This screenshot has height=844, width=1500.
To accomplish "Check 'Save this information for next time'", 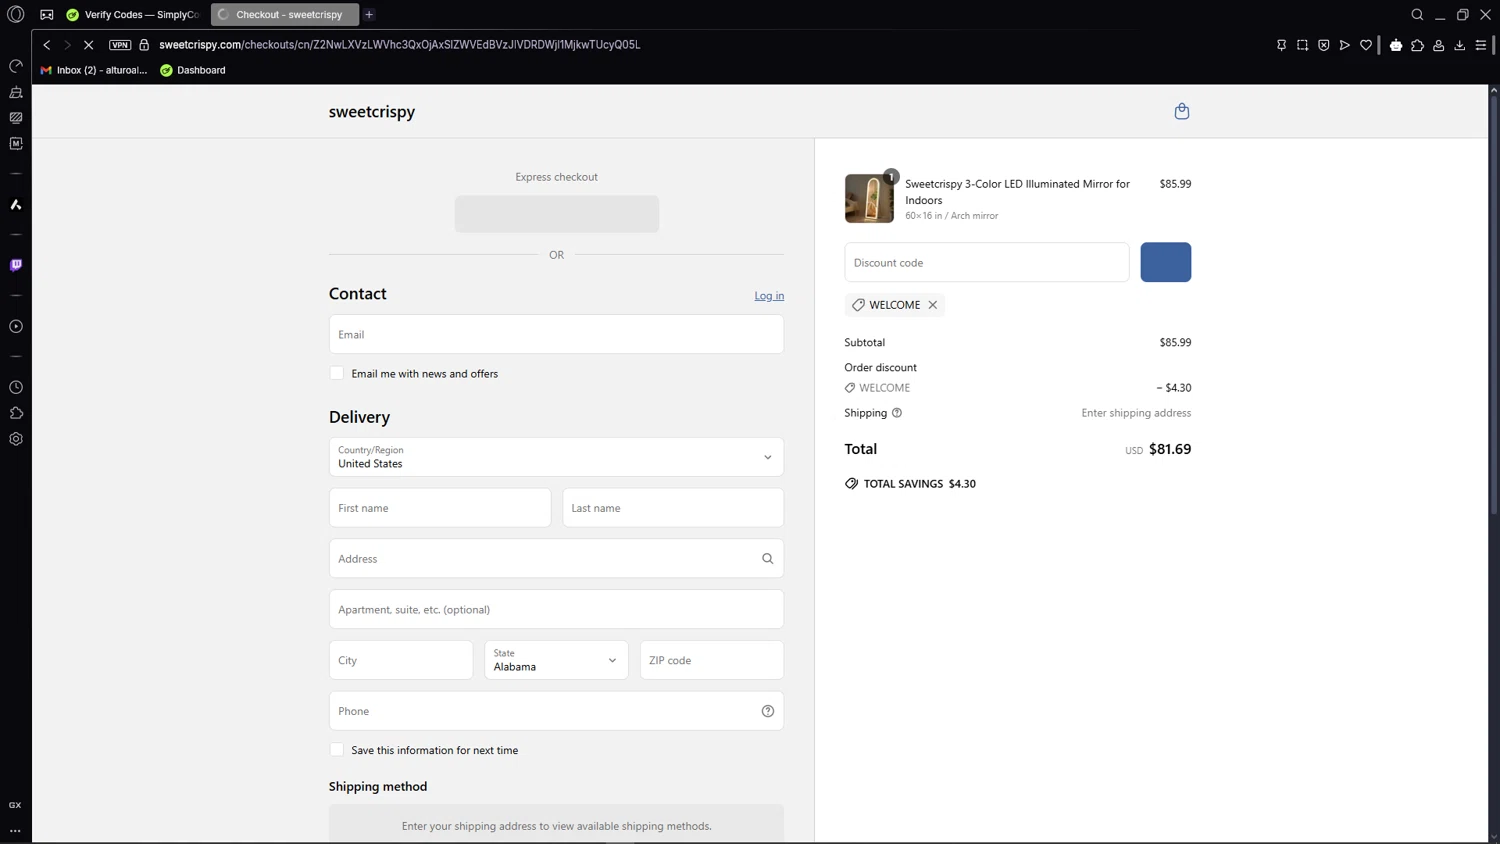I will [337, 750].
